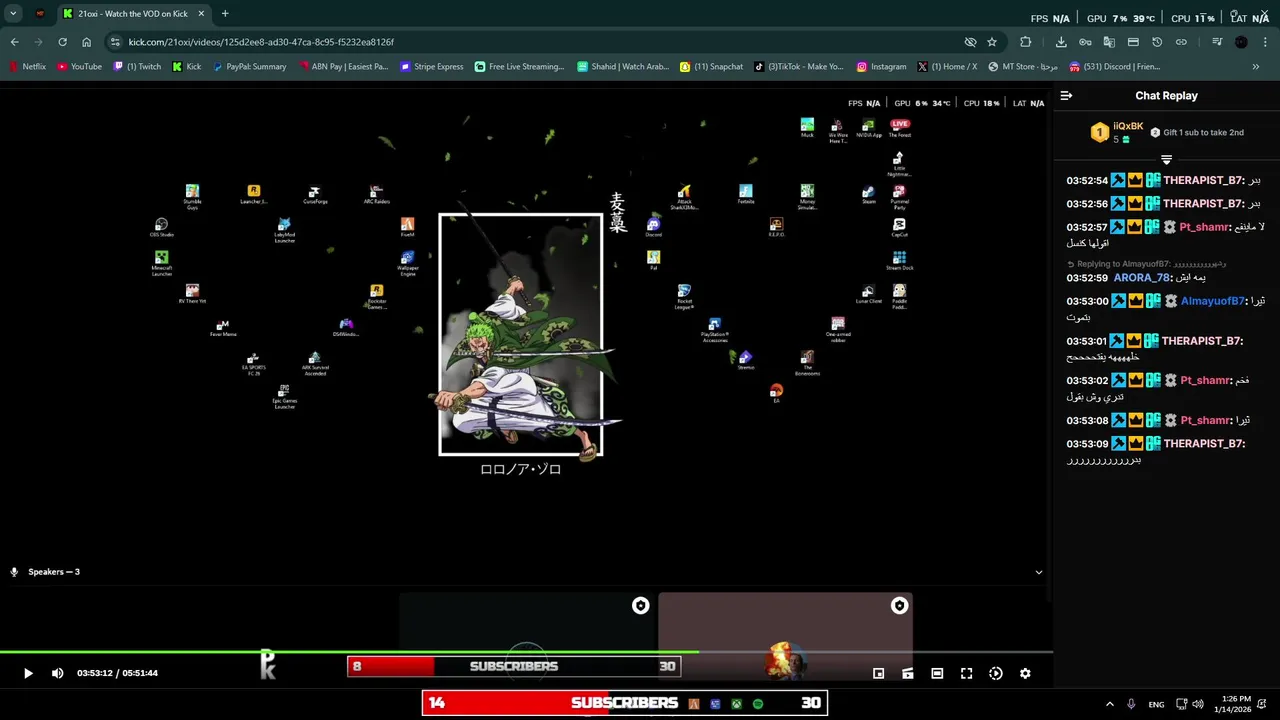Viewport: 1280px width, 720px height.
Task: Reload the browser page
Action: click(62, 42)
